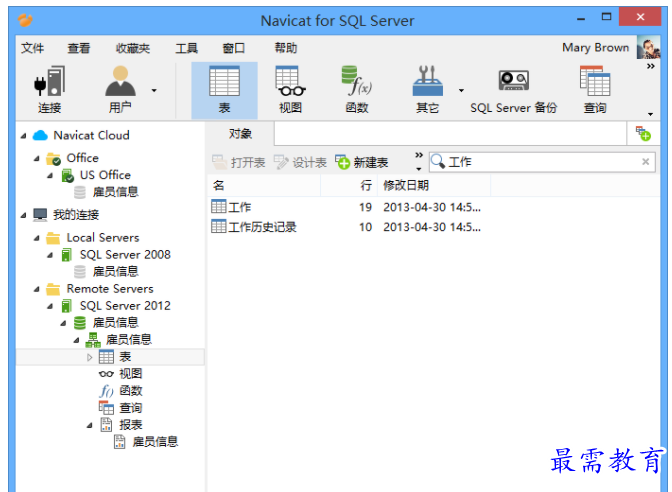672x492 pixels.
Task: Click the magnifier icon in search box
Action: (438, 162)
